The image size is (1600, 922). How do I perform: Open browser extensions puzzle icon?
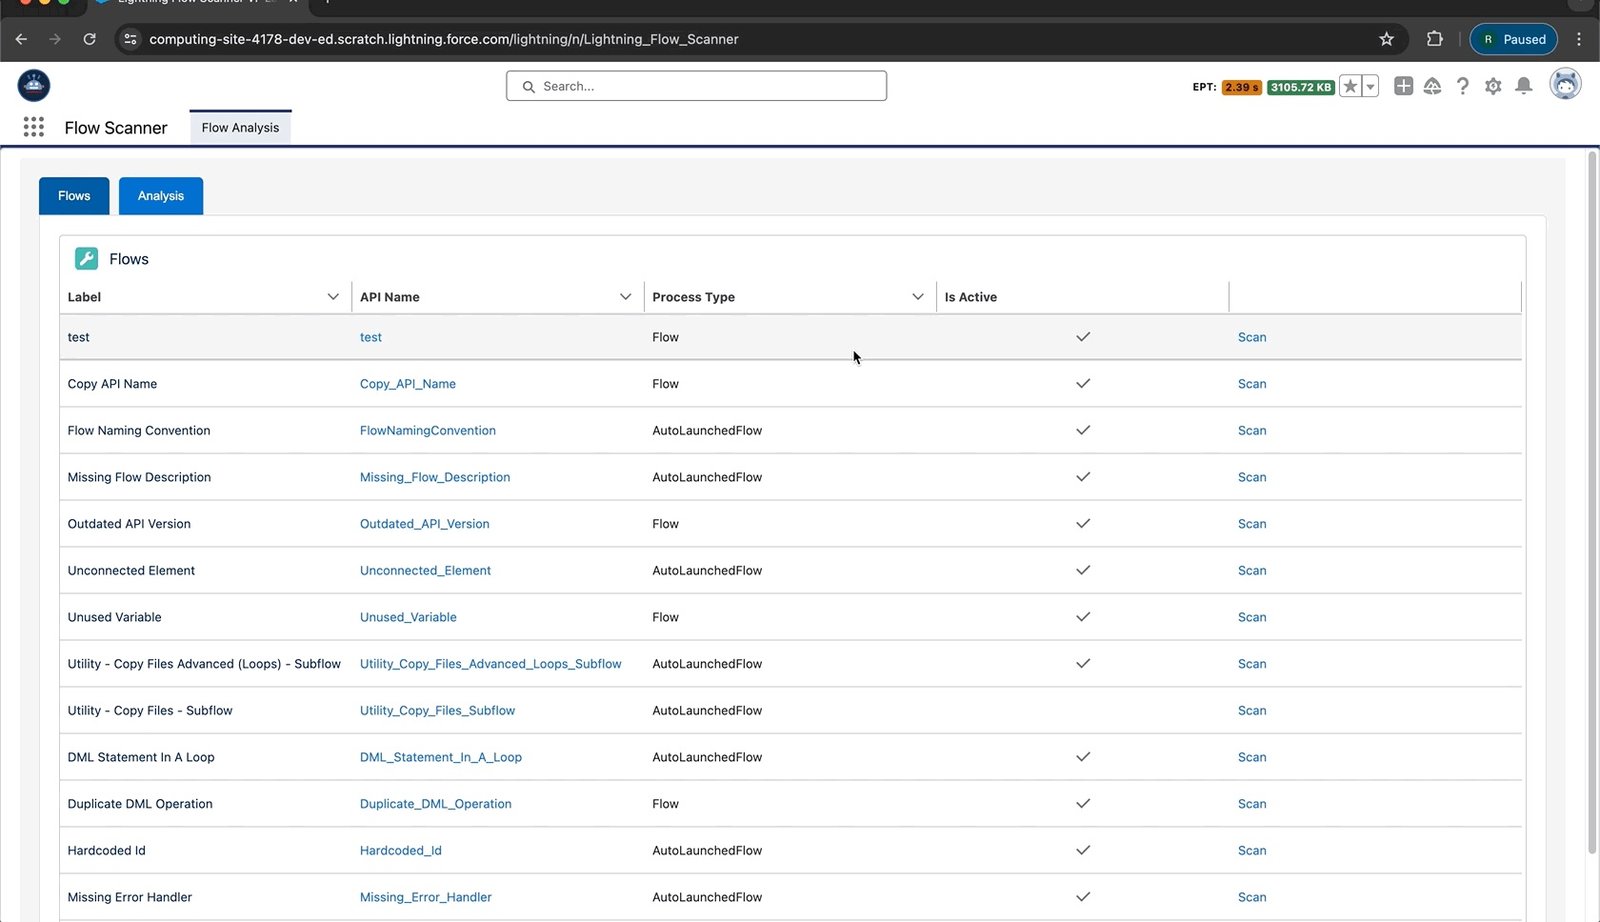coord(1435,39)
